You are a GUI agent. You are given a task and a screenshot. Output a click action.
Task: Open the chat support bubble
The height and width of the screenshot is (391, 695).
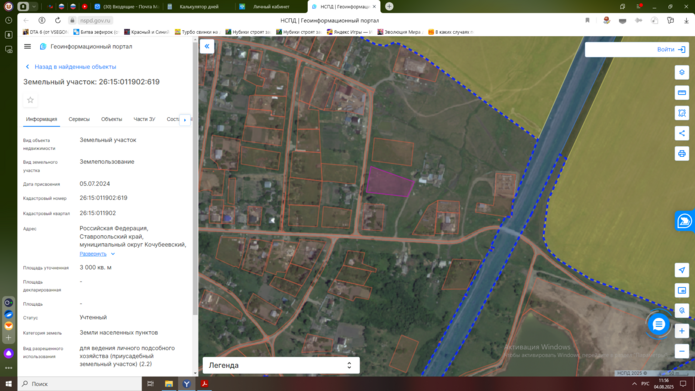point(659,325)
